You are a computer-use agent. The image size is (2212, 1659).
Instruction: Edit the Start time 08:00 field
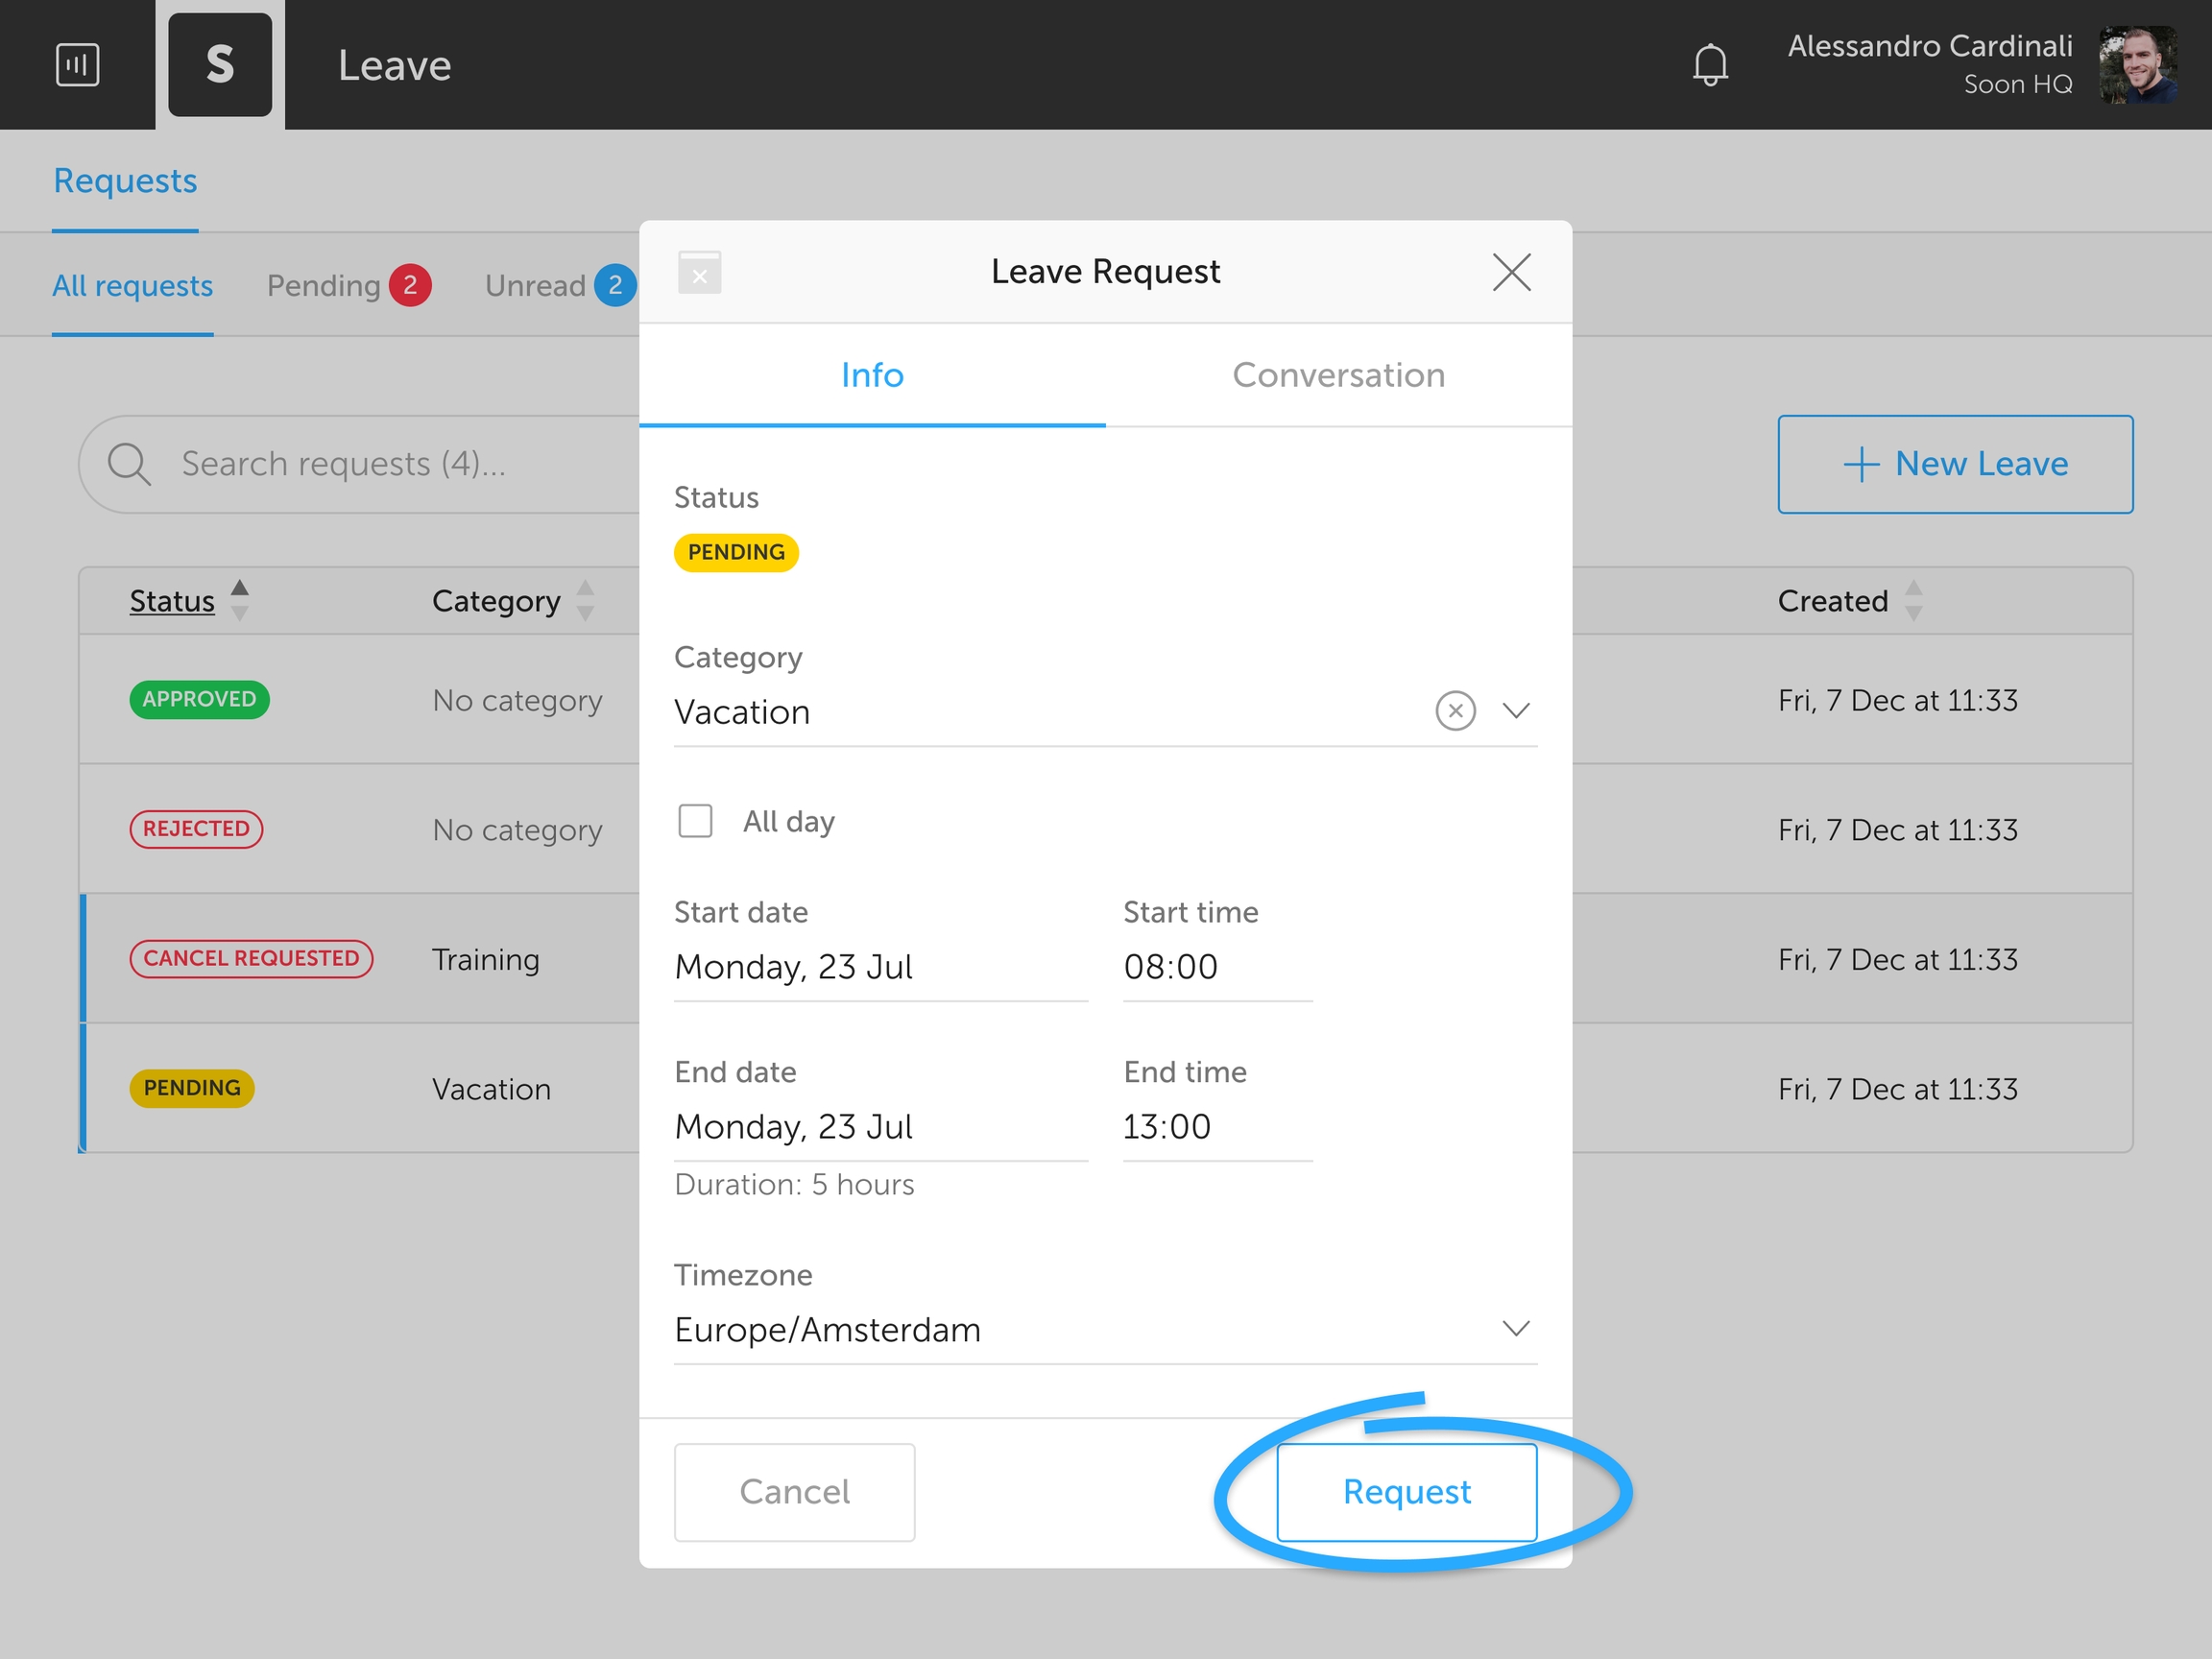(1216, 967)
